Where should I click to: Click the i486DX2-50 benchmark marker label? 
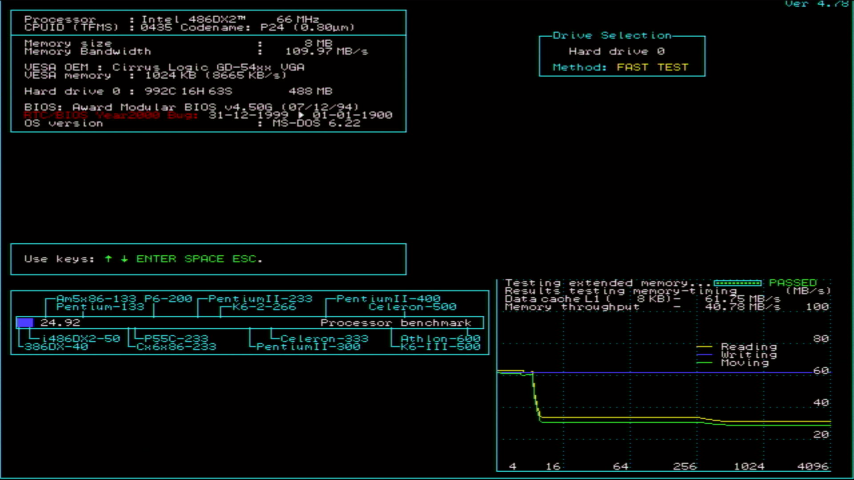[80, 339]
